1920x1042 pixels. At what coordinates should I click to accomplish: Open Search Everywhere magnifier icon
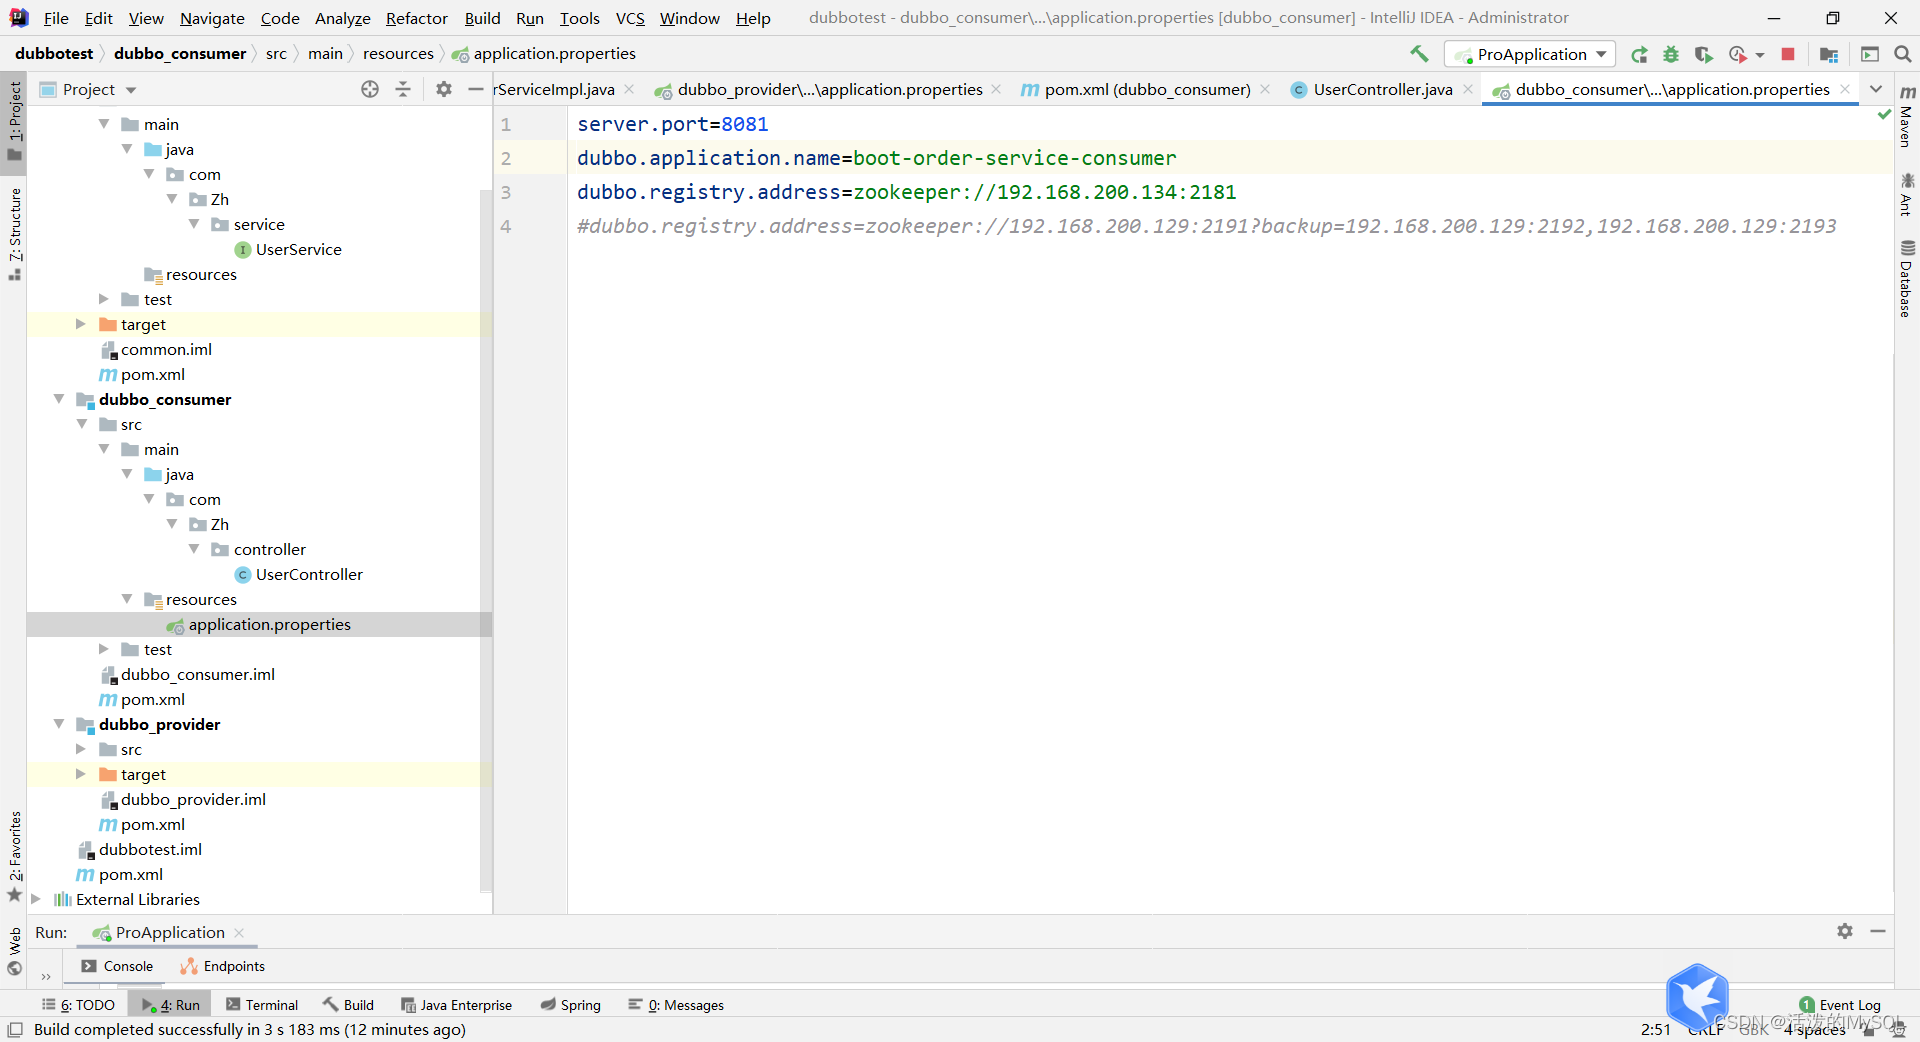[x=1902, y=54]
